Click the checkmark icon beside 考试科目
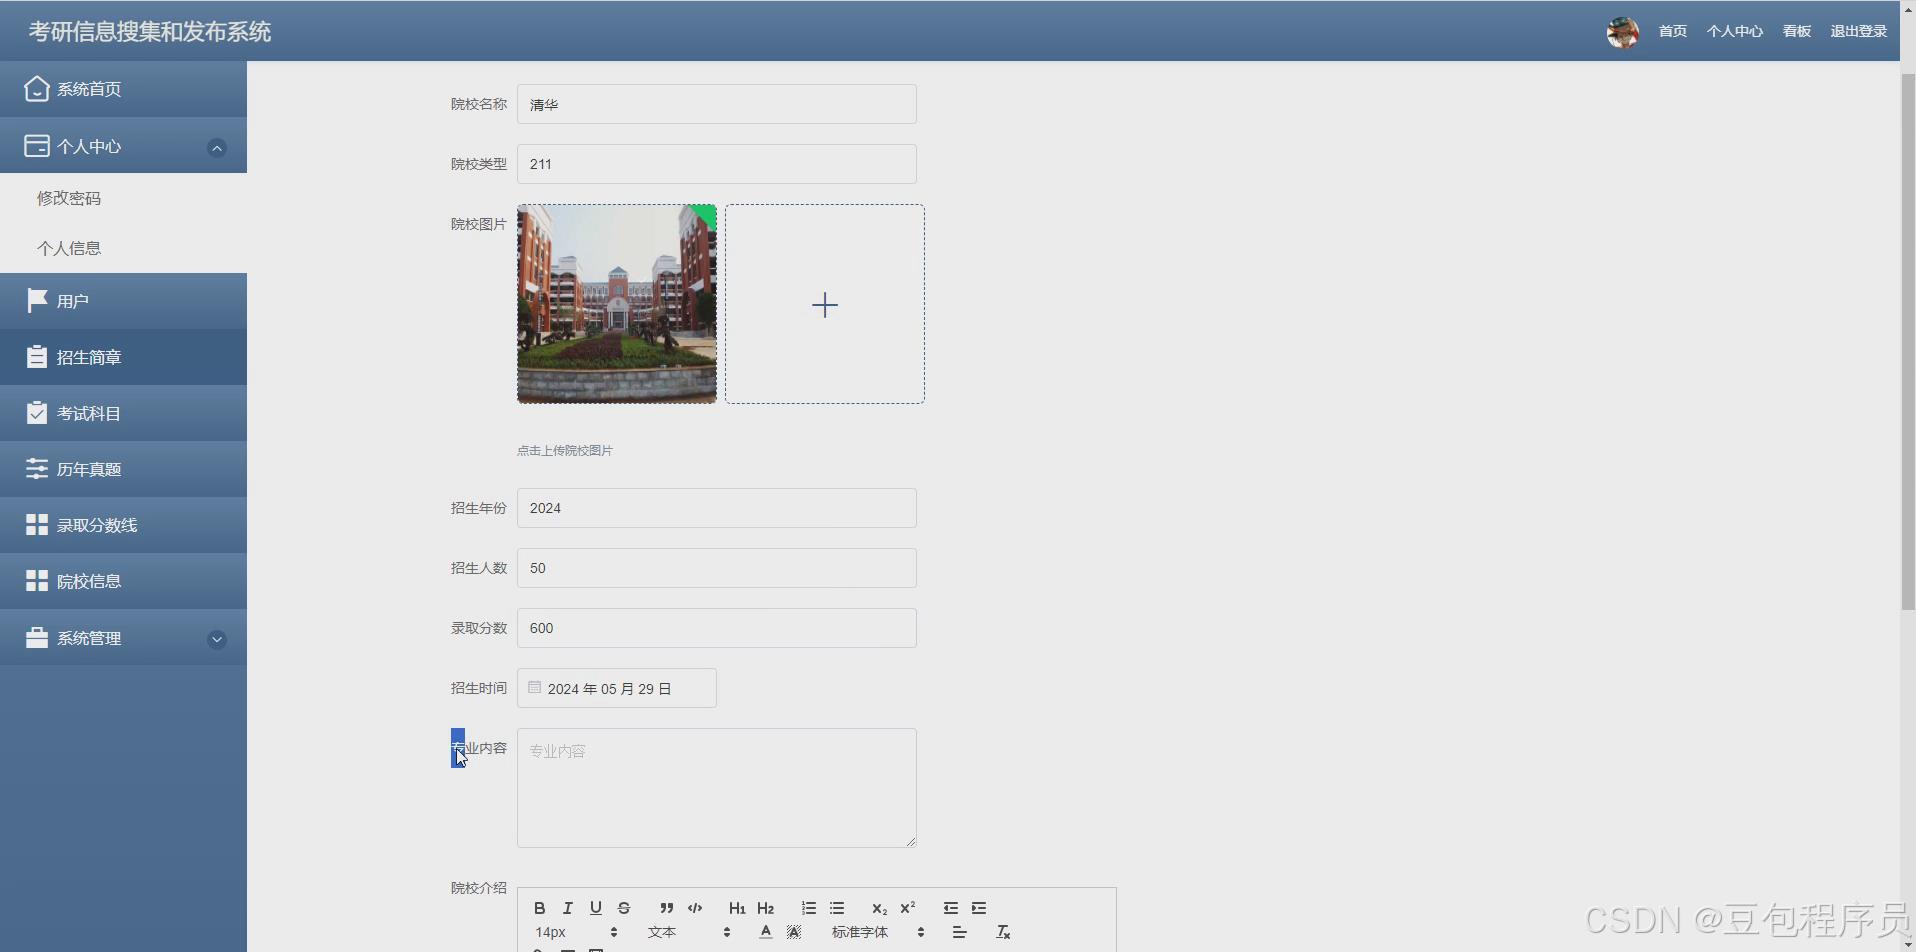This screenshot has width=1916, height=952. 37,413
